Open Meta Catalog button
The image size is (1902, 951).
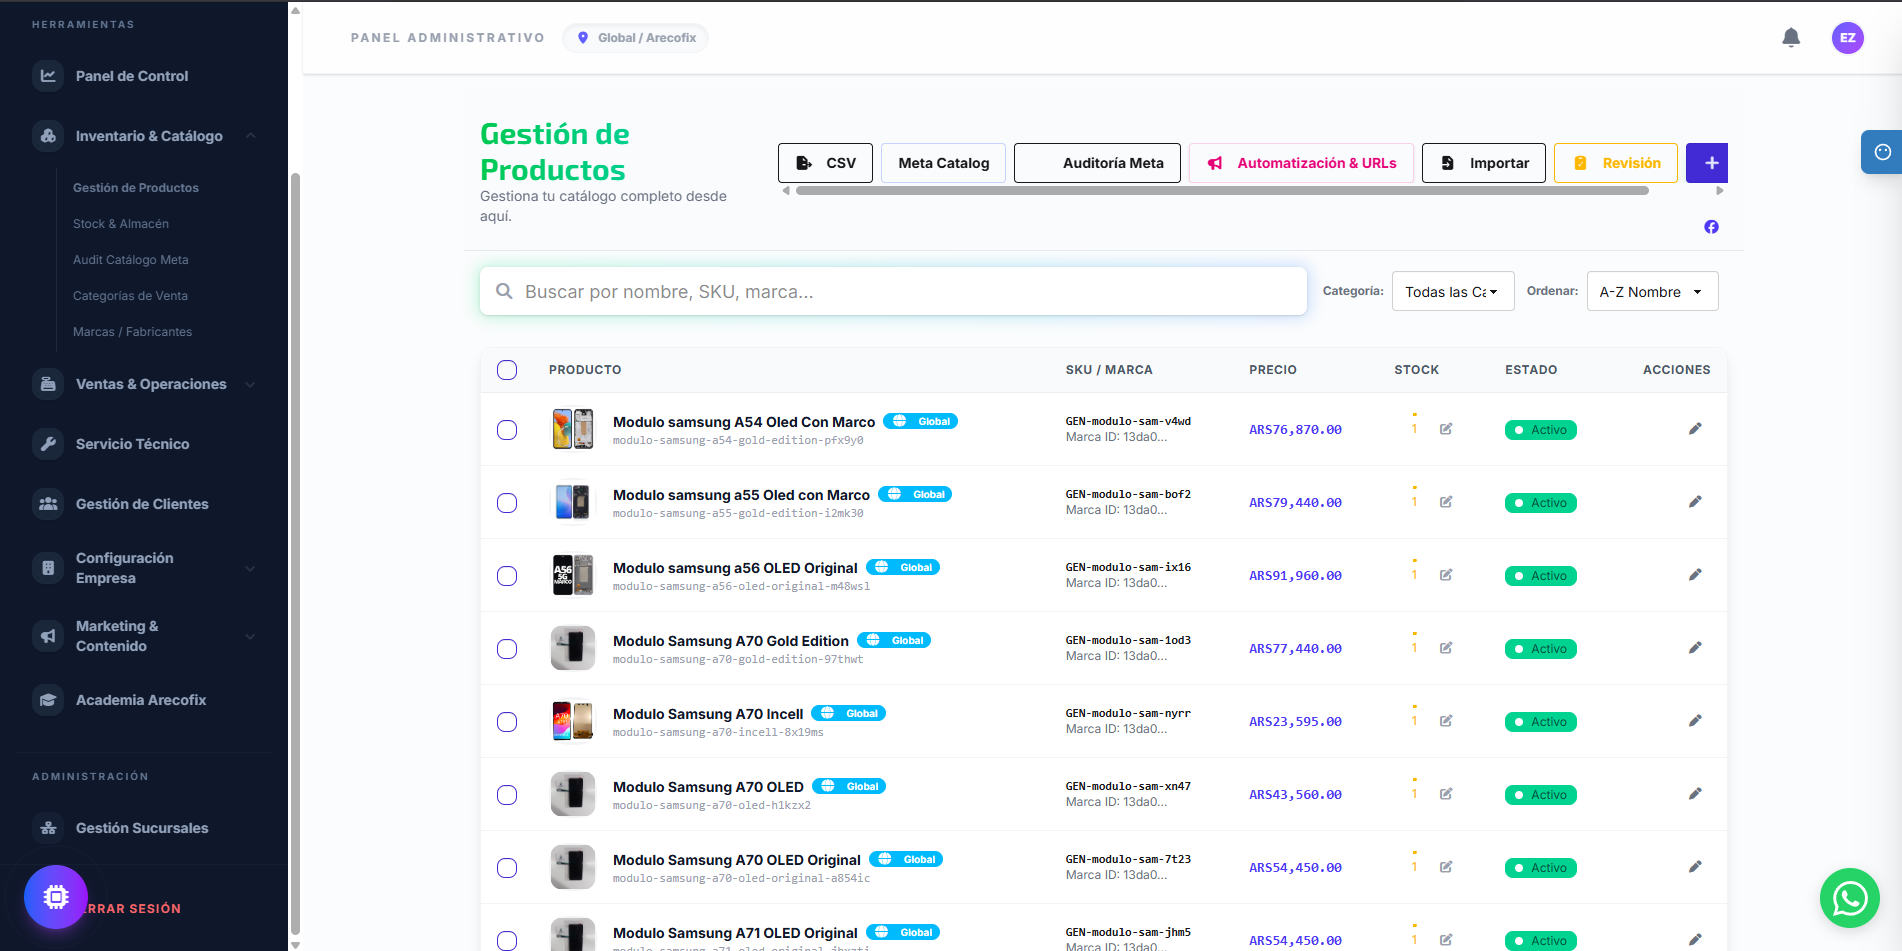(944, 163)
